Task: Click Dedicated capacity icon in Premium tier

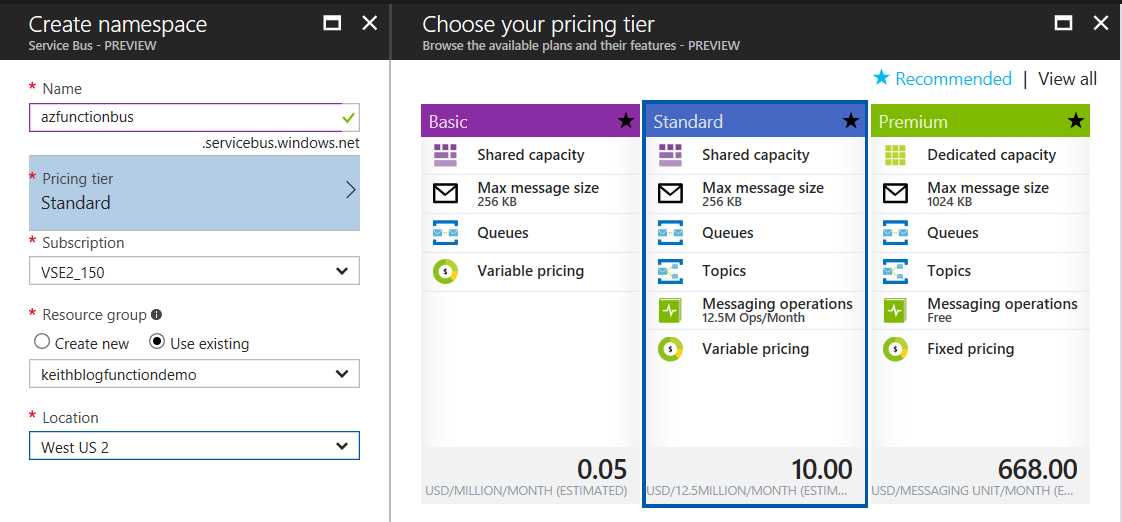Action: click(x=895, y=155)
